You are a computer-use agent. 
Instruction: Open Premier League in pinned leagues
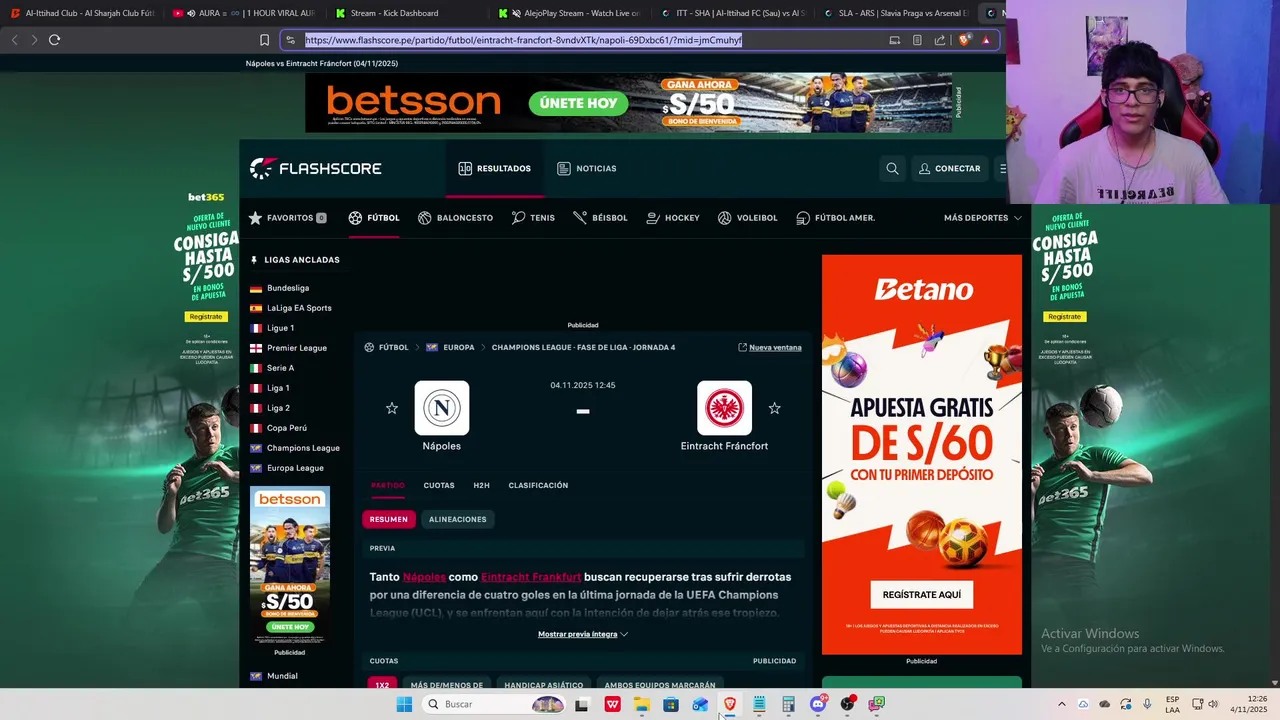[x=297, y=348]
